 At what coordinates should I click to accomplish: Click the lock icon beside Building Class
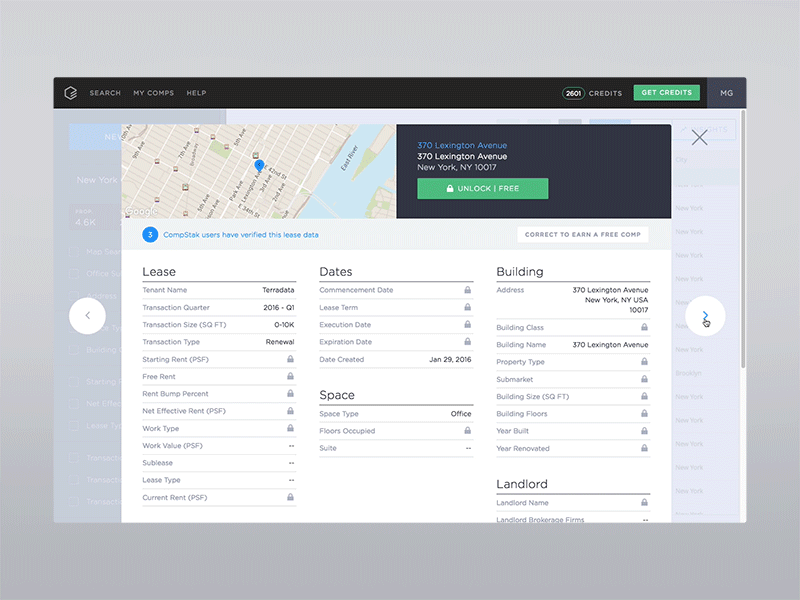click(645, 327)
